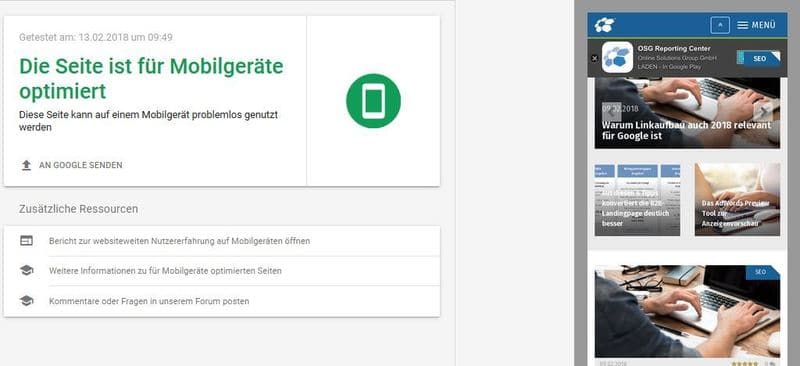The height and width of the screenshot is (366, 800).
Task: Open Warum Linkaufbau auch 2018 relevant article
Action: [686, 130]
